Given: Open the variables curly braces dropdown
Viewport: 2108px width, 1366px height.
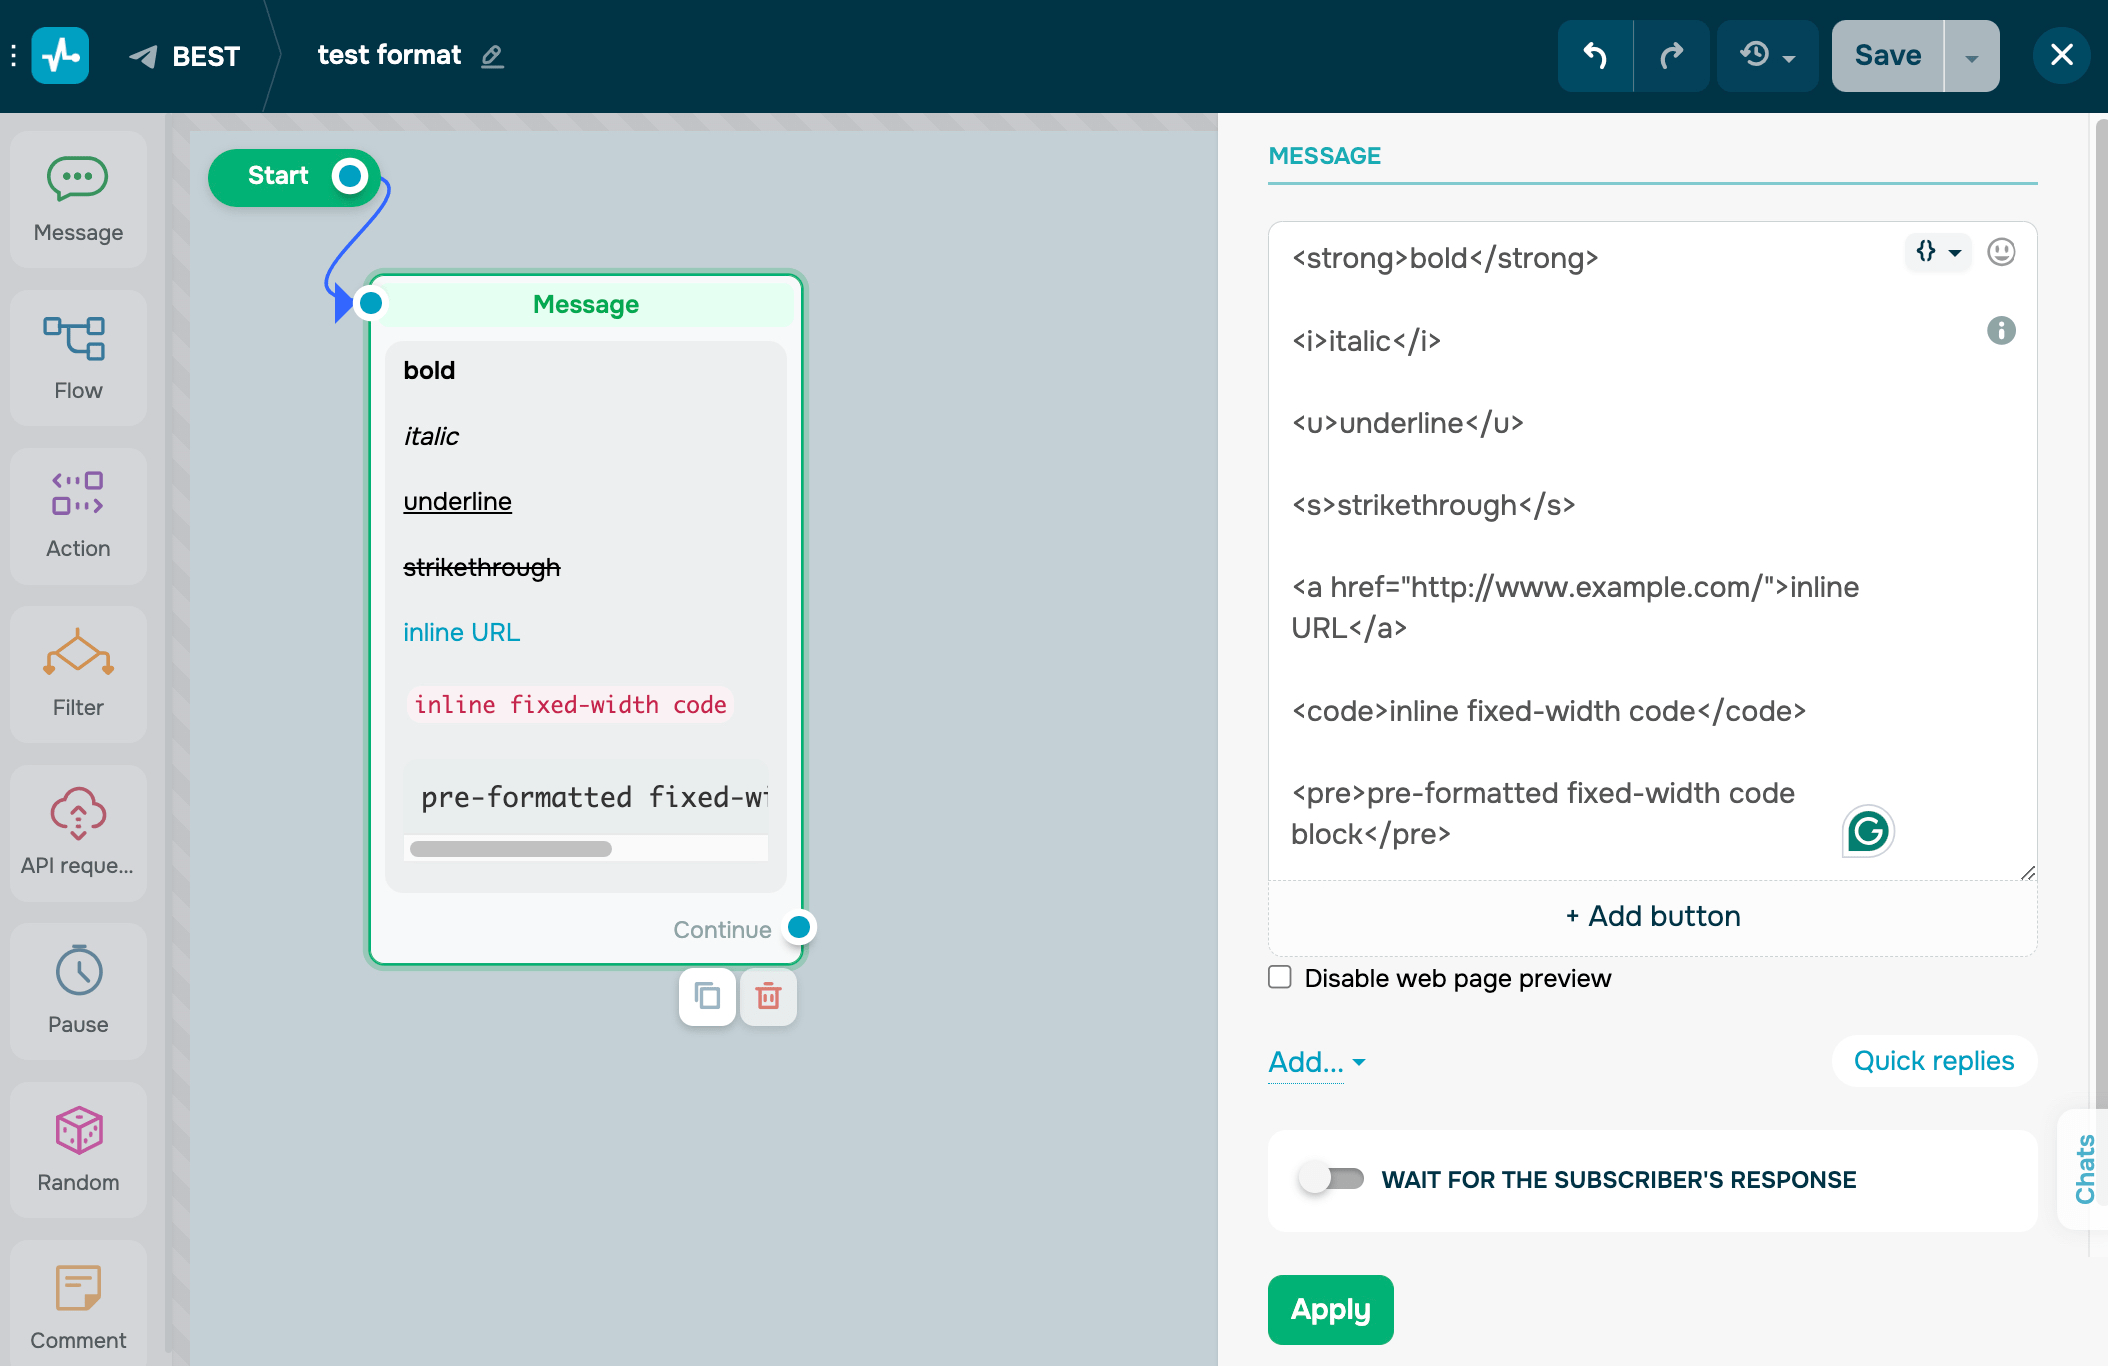Looking at the screenshot, I should pos(1937,252).
